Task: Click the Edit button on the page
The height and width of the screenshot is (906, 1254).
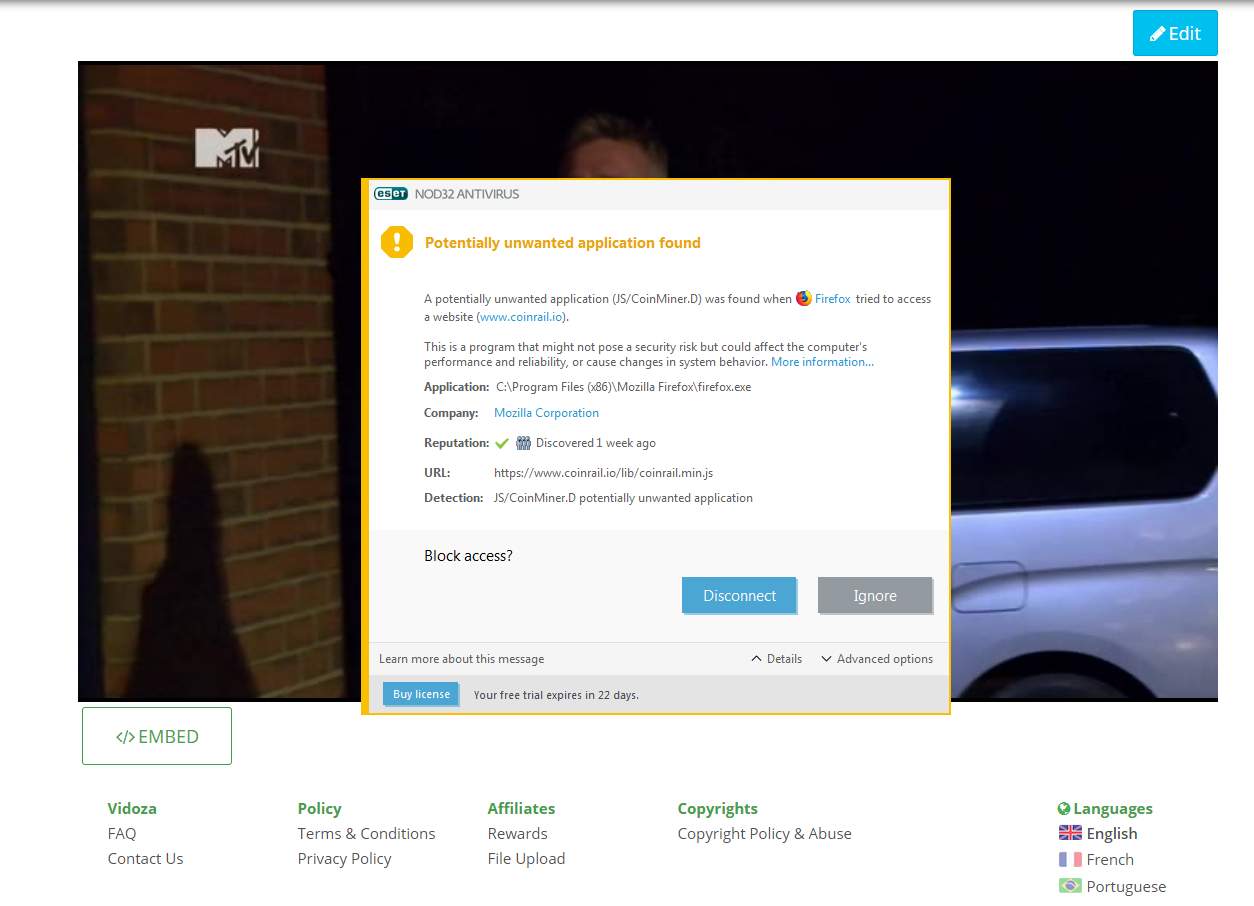Action: (x=1175, y=33)
